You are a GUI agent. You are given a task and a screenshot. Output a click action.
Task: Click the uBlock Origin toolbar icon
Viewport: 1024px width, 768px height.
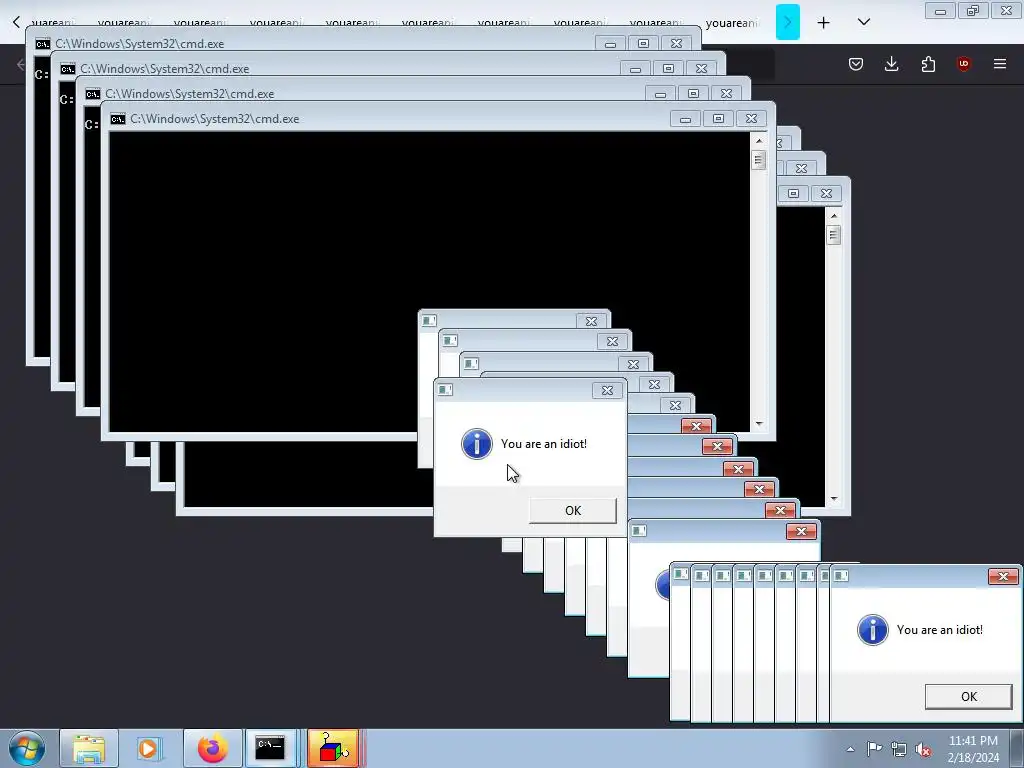pos(964,64)
